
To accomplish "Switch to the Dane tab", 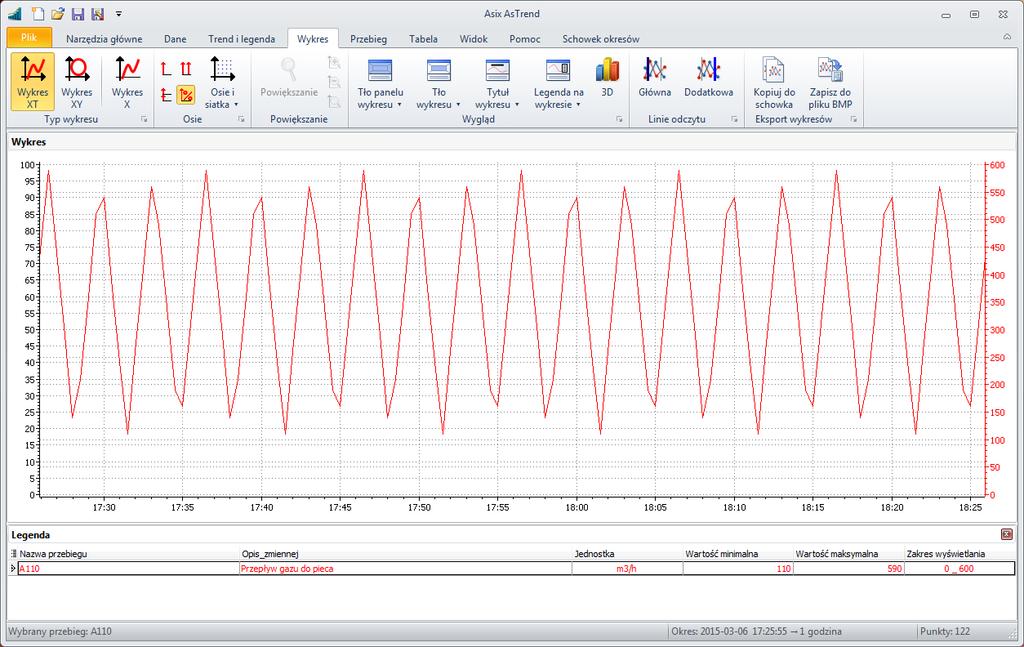I will pyautogui.click(x=175, y=39).
